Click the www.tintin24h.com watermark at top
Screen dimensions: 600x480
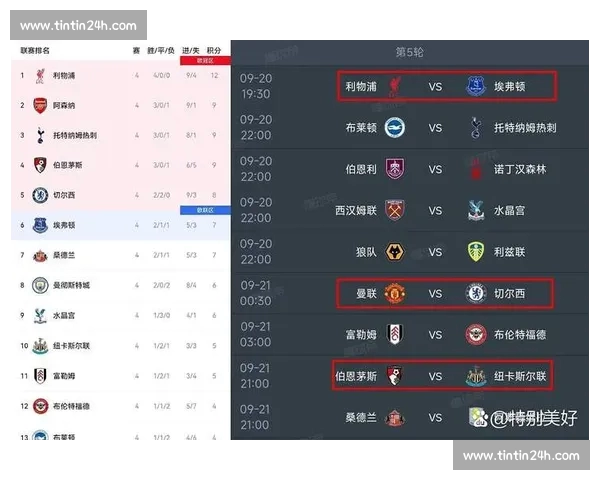pyautogui.click(x=78, y=25)
